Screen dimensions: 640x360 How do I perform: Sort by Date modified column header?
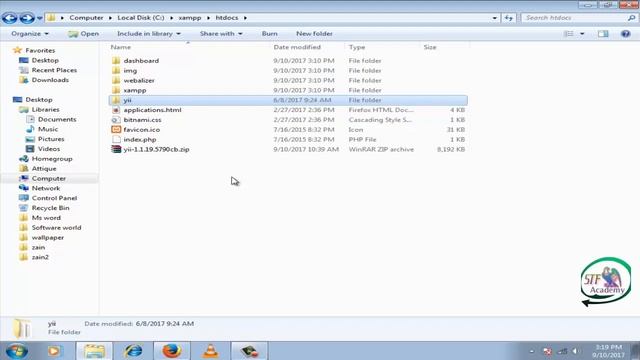297,47
